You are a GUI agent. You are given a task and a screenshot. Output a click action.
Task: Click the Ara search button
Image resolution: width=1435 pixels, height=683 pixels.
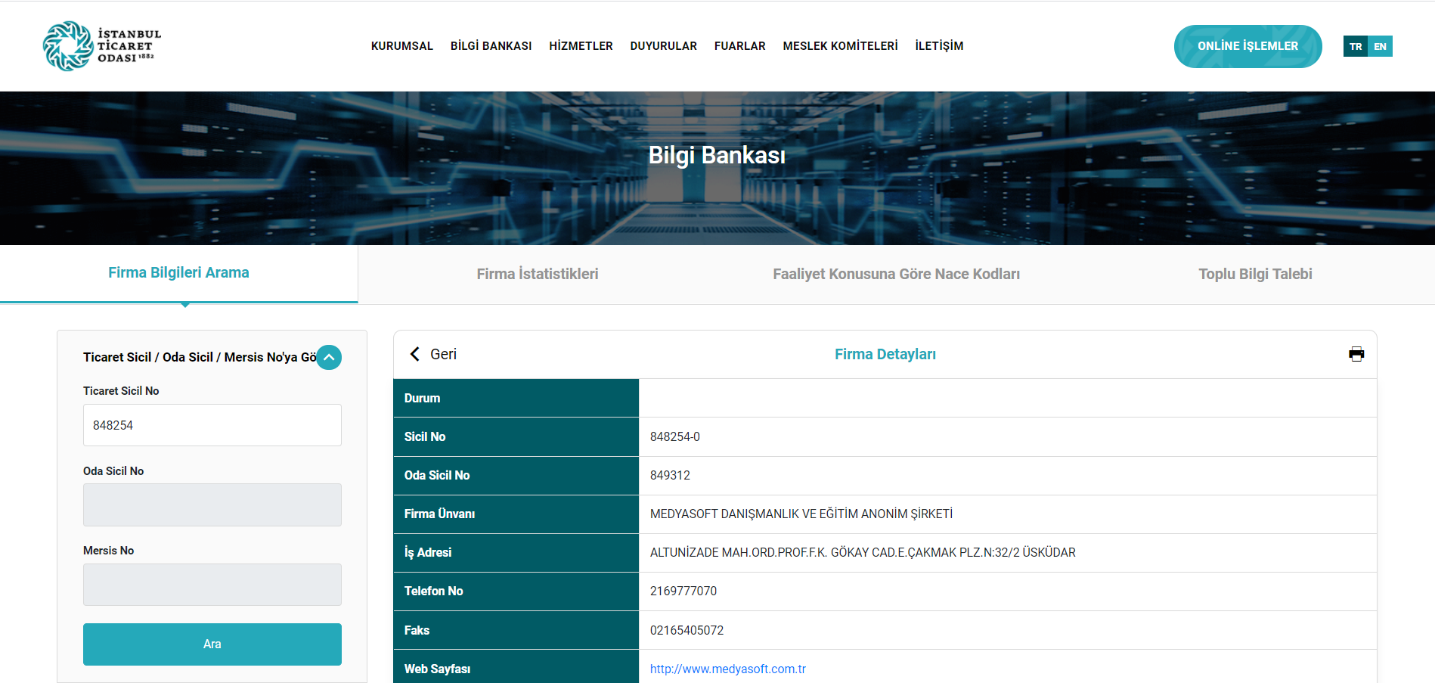tap(212, 644)
